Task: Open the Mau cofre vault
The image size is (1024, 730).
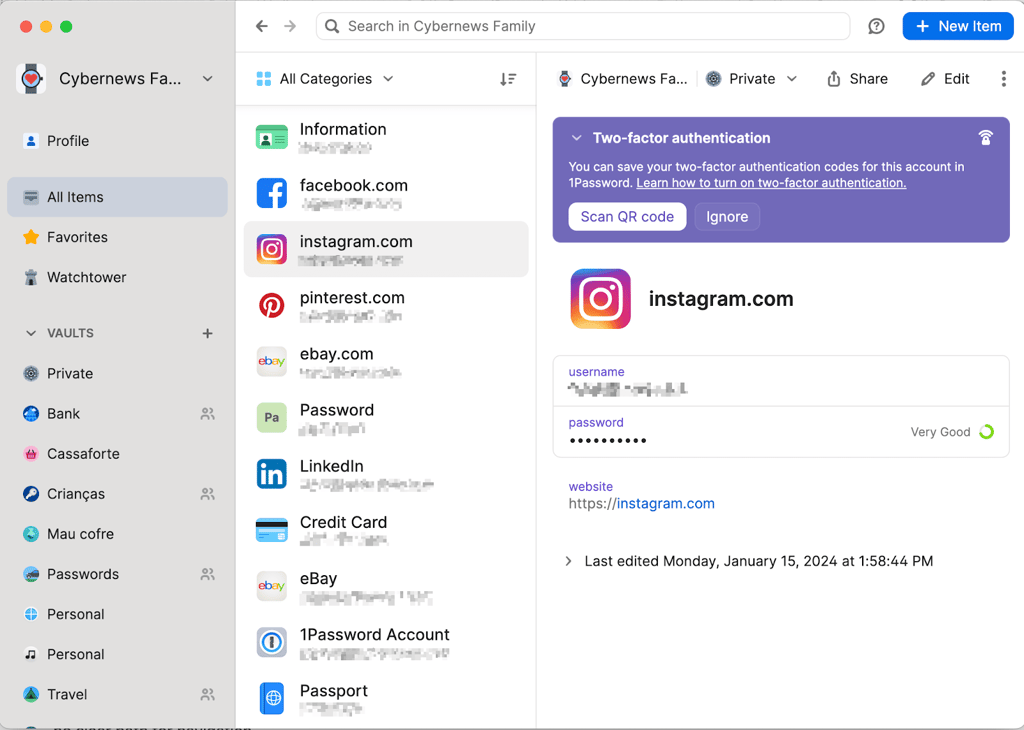Action: click(117, 534)
